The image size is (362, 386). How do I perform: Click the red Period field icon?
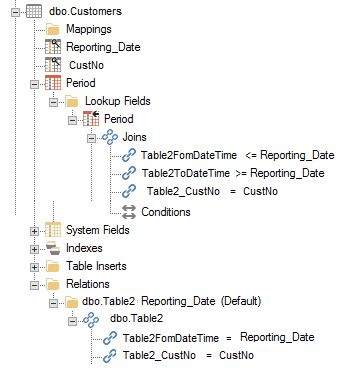(x=53, y=83)
